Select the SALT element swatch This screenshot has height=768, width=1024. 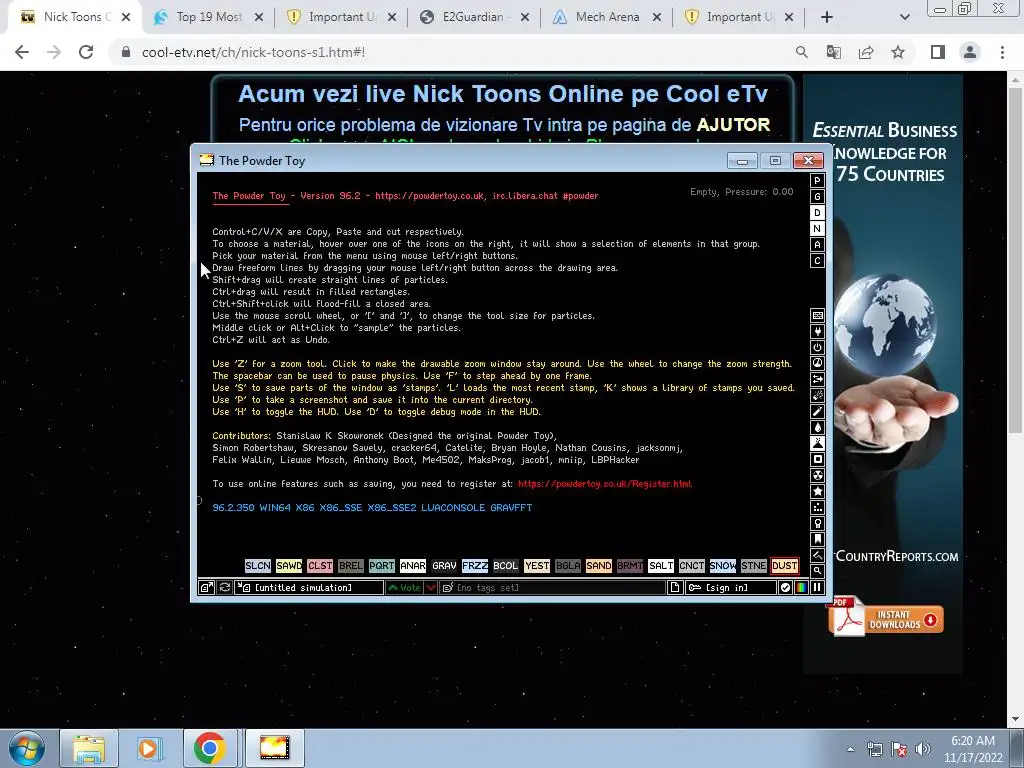[x=660, y=566]
